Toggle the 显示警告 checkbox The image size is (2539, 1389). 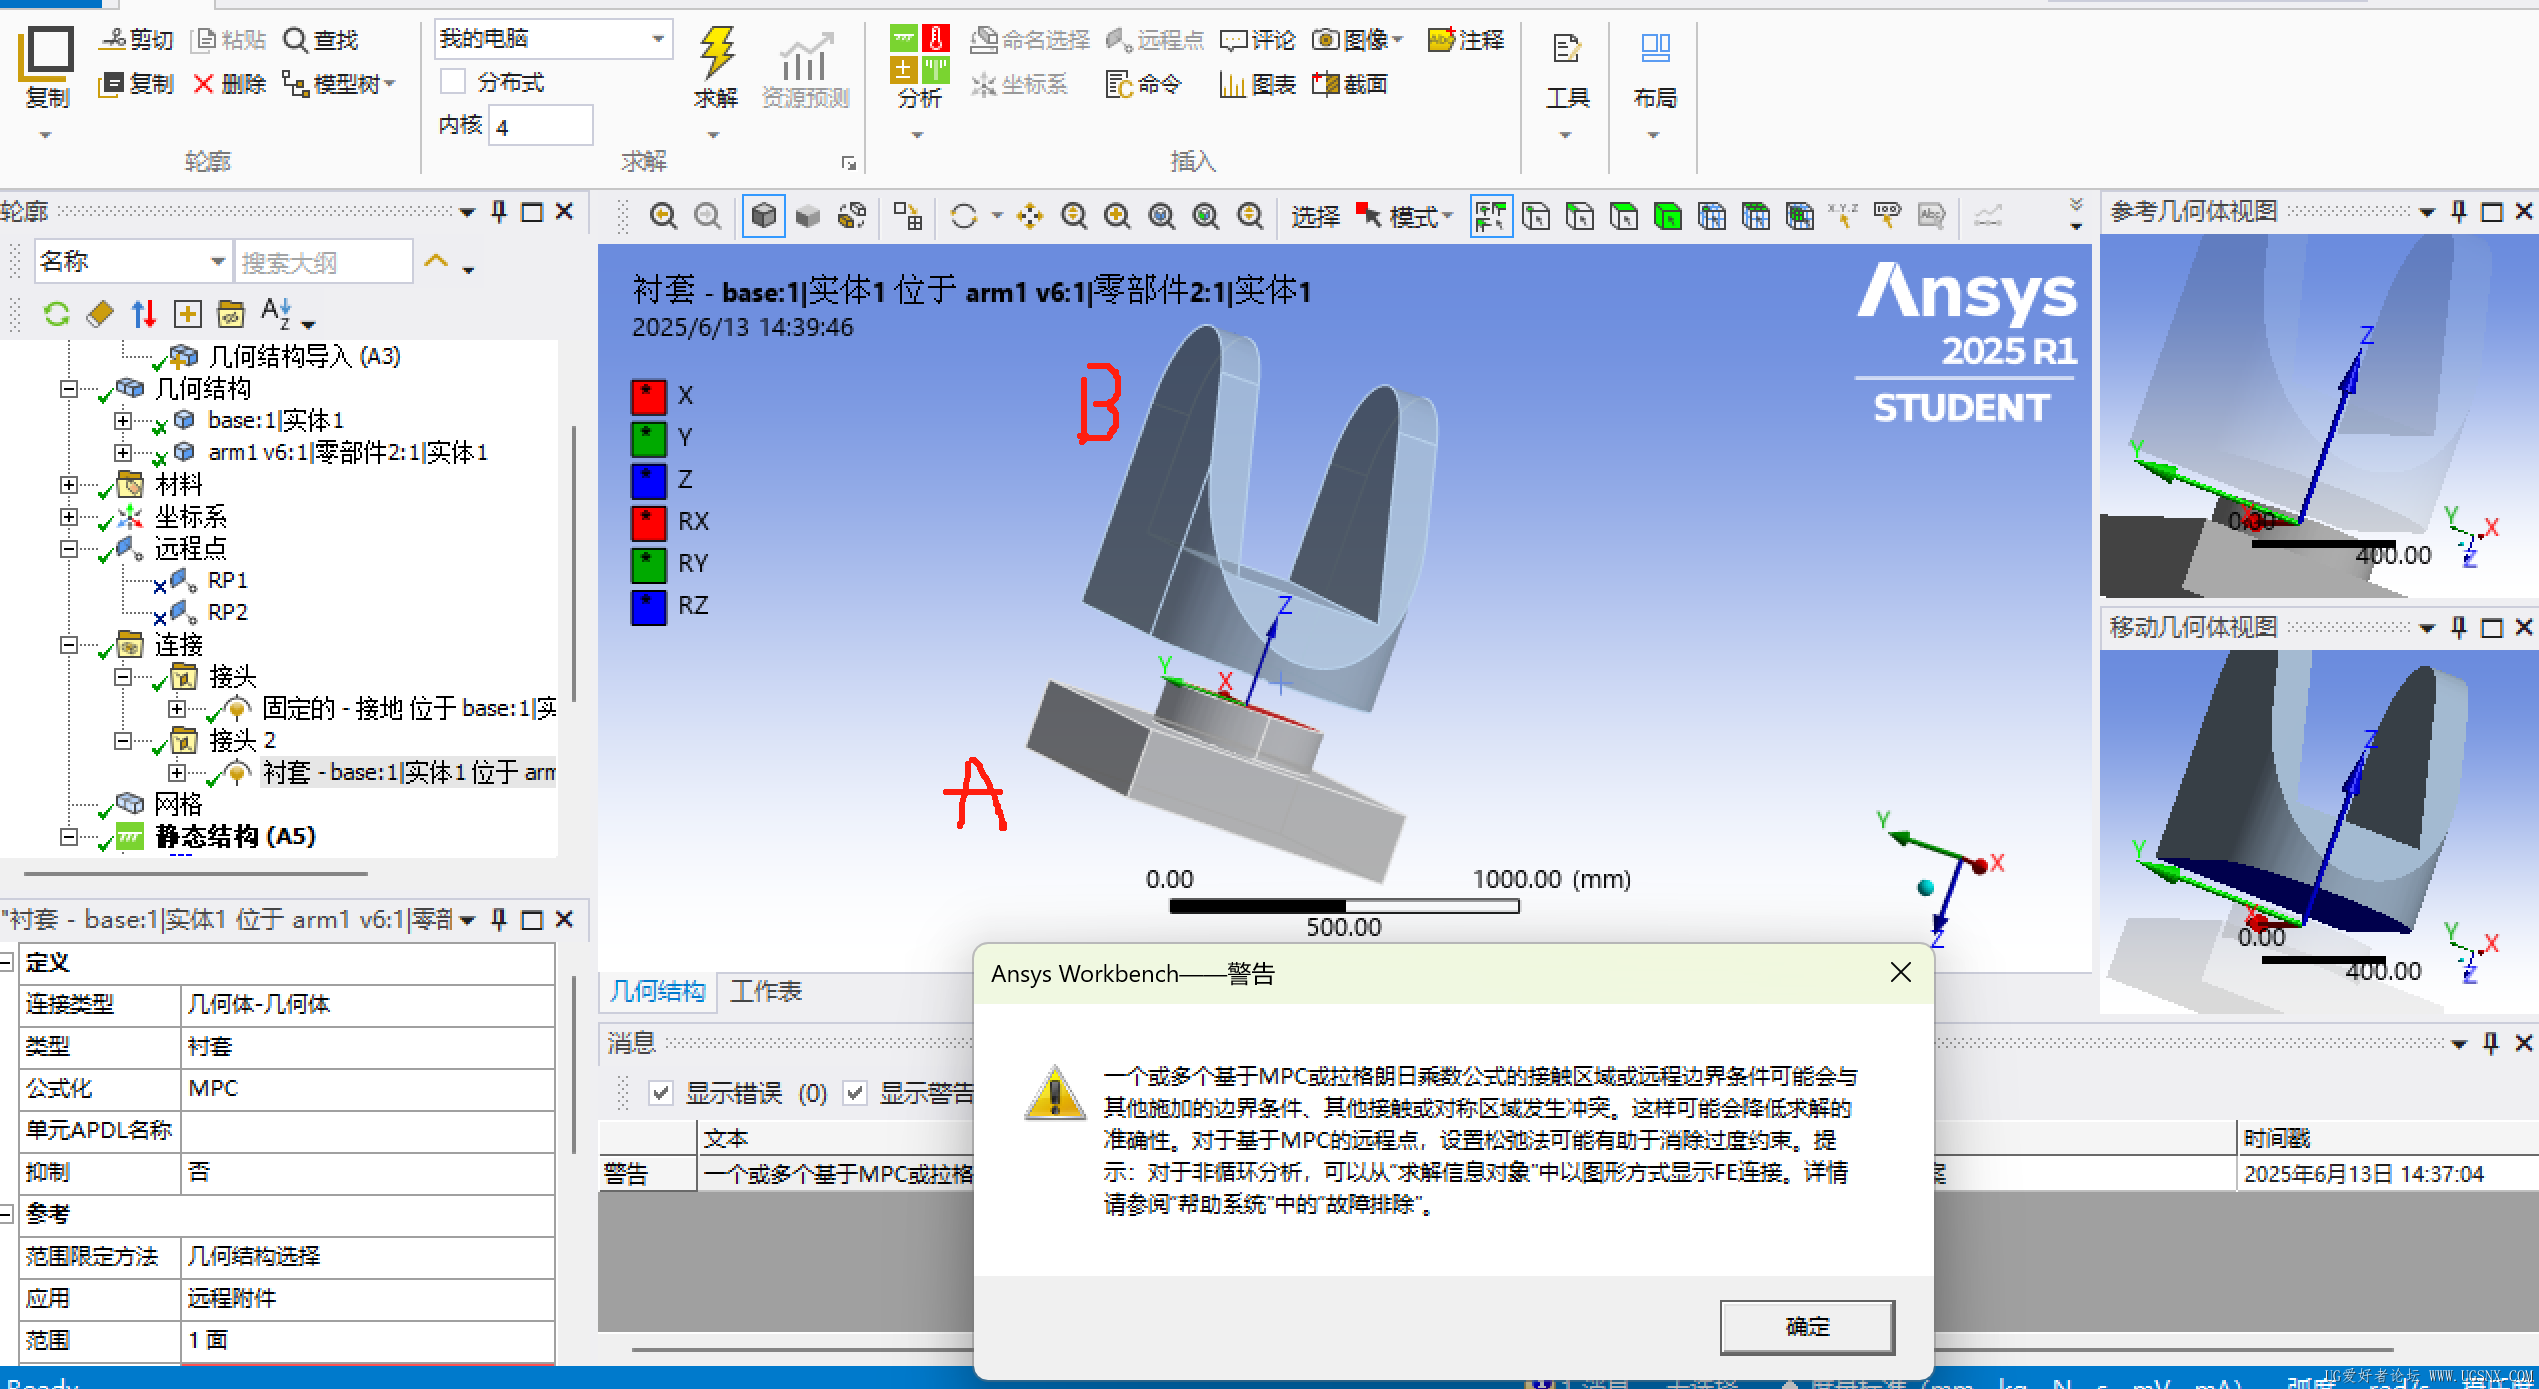(x=855, y=1093)
